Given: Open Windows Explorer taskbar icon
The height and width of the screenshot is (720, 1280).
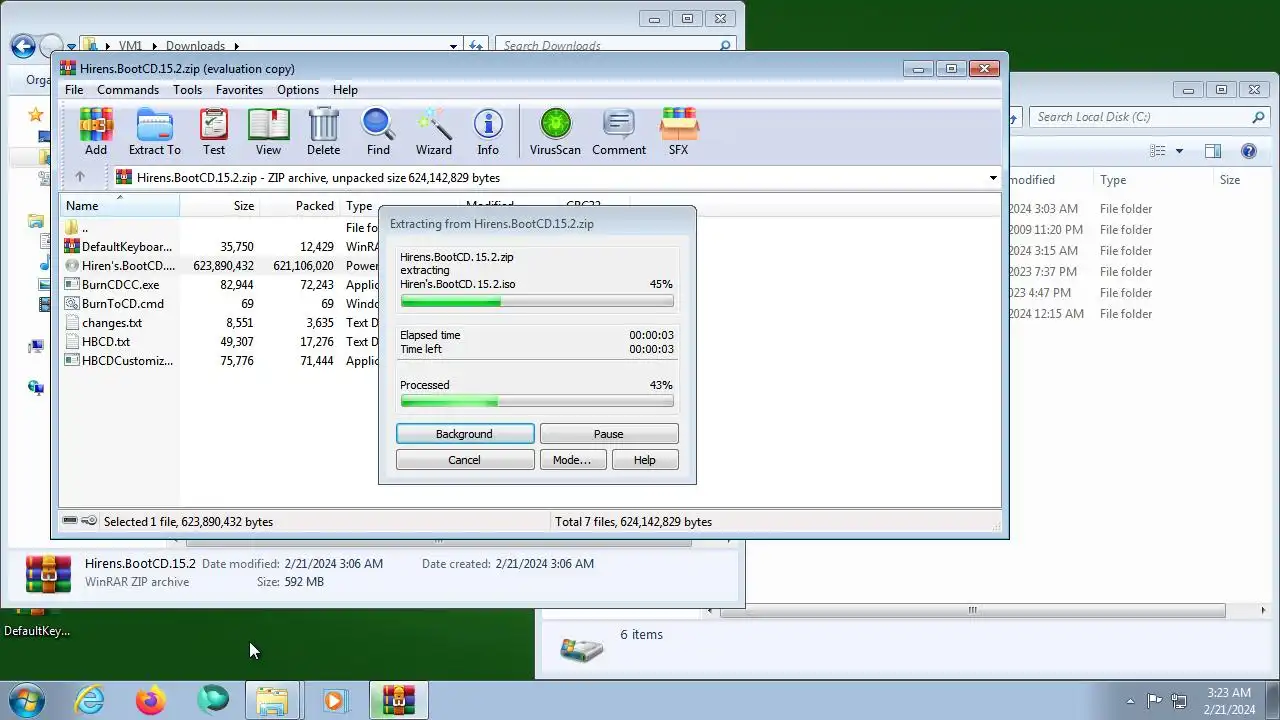Looking at the screenshot, I should tap(272, 700).
